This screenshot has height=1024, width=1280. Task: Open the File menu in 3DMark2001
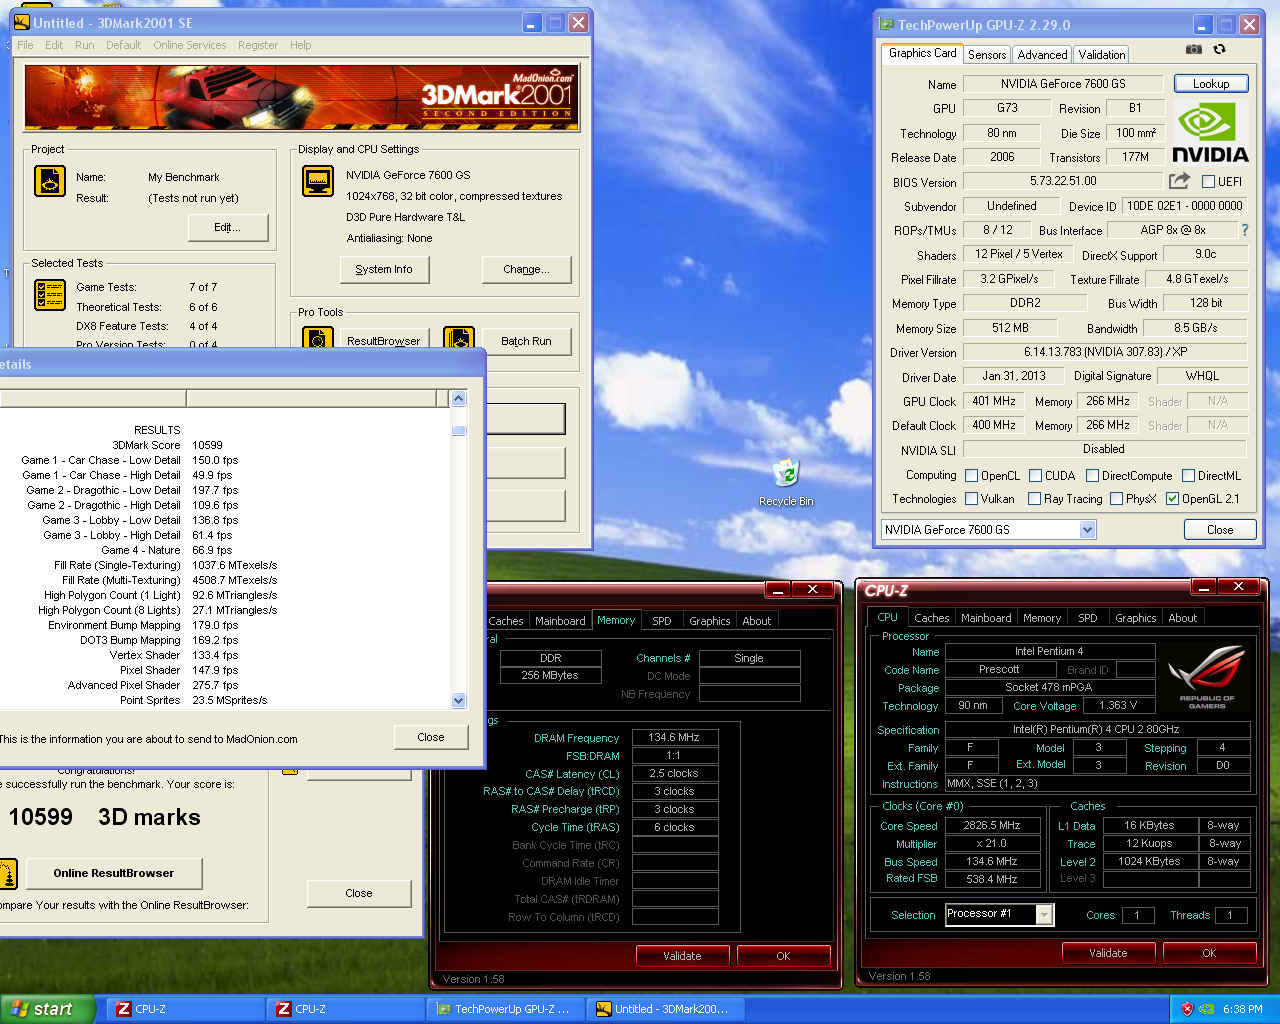point(25,45)
